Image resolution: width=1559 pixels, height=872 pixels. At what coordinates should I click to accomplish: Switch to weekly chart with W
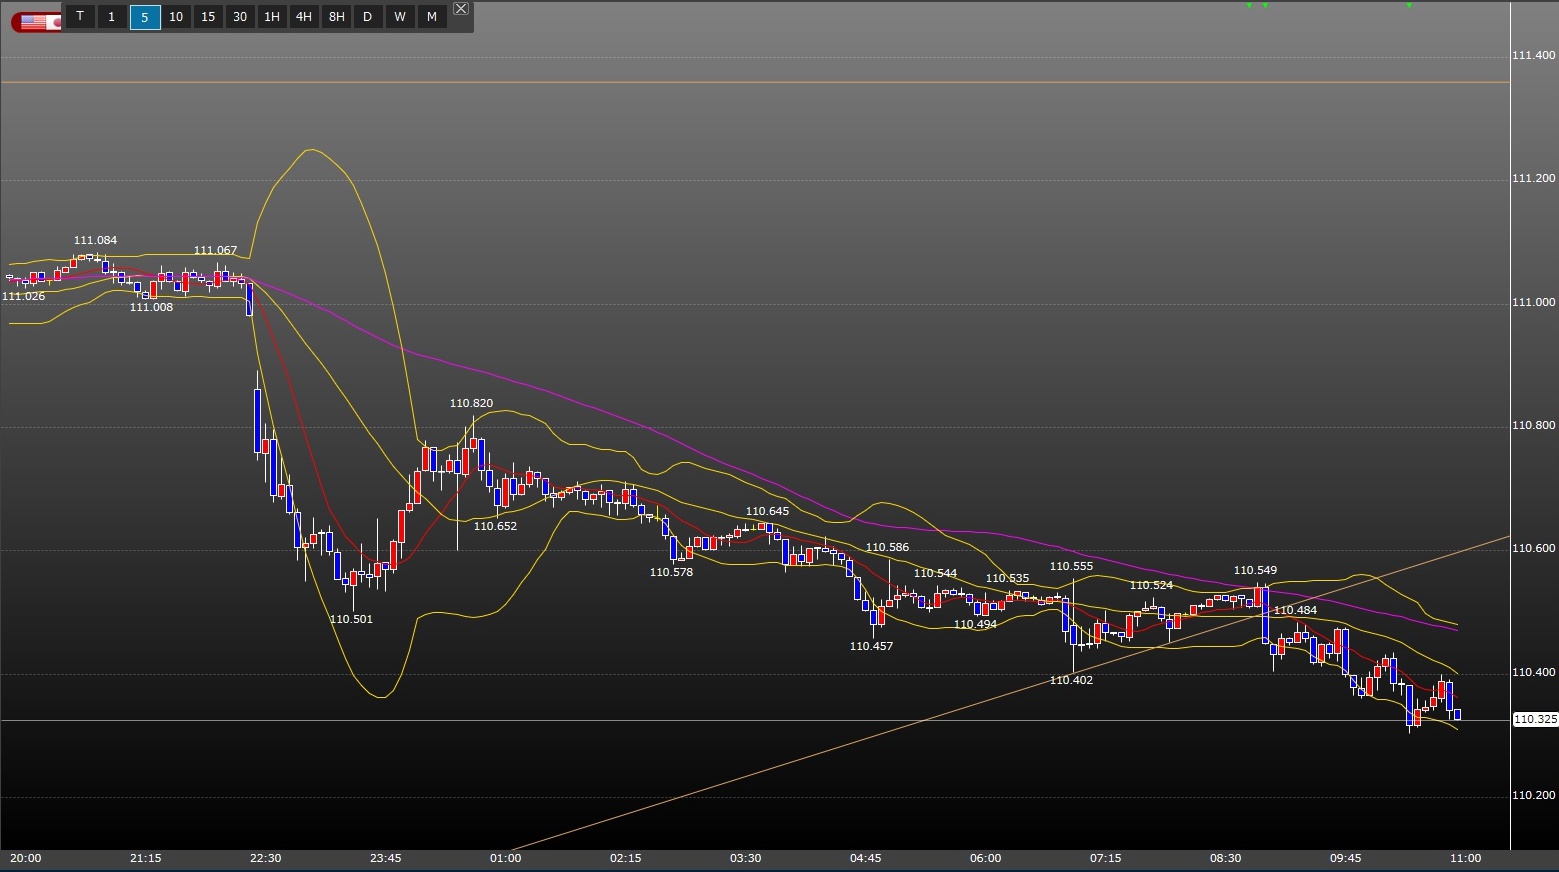(400, 16)
